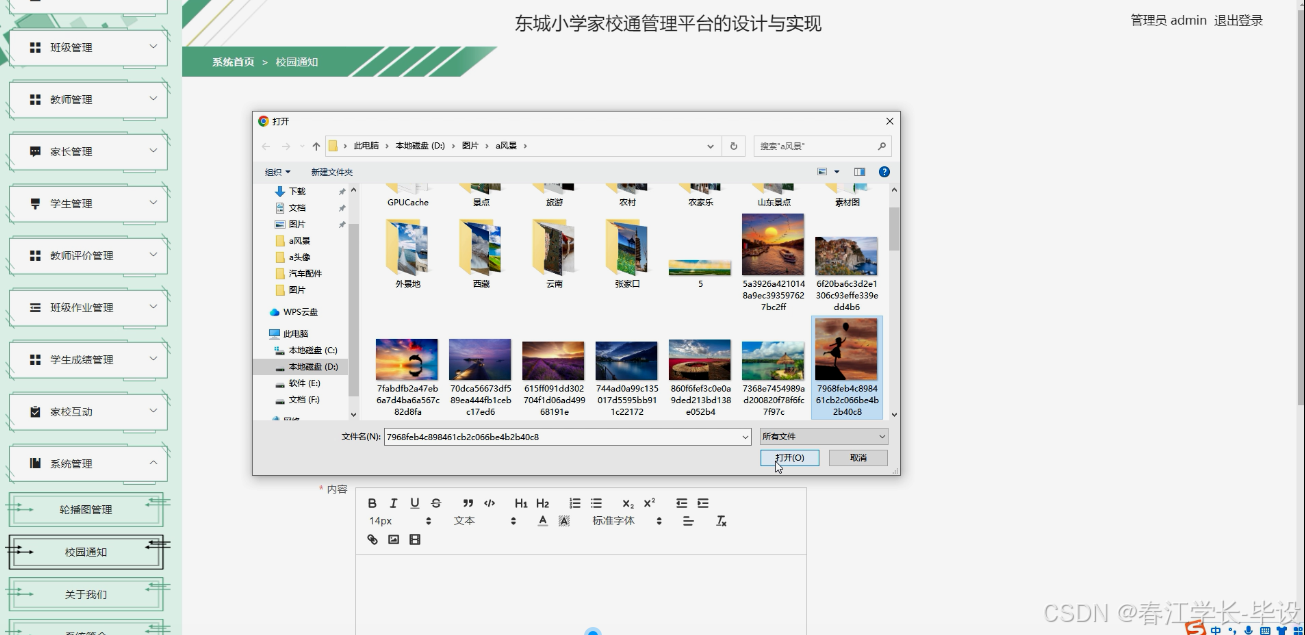Select 软件 (E:) drive in navigation pane

pyautogui.click(x=304, y=383)
